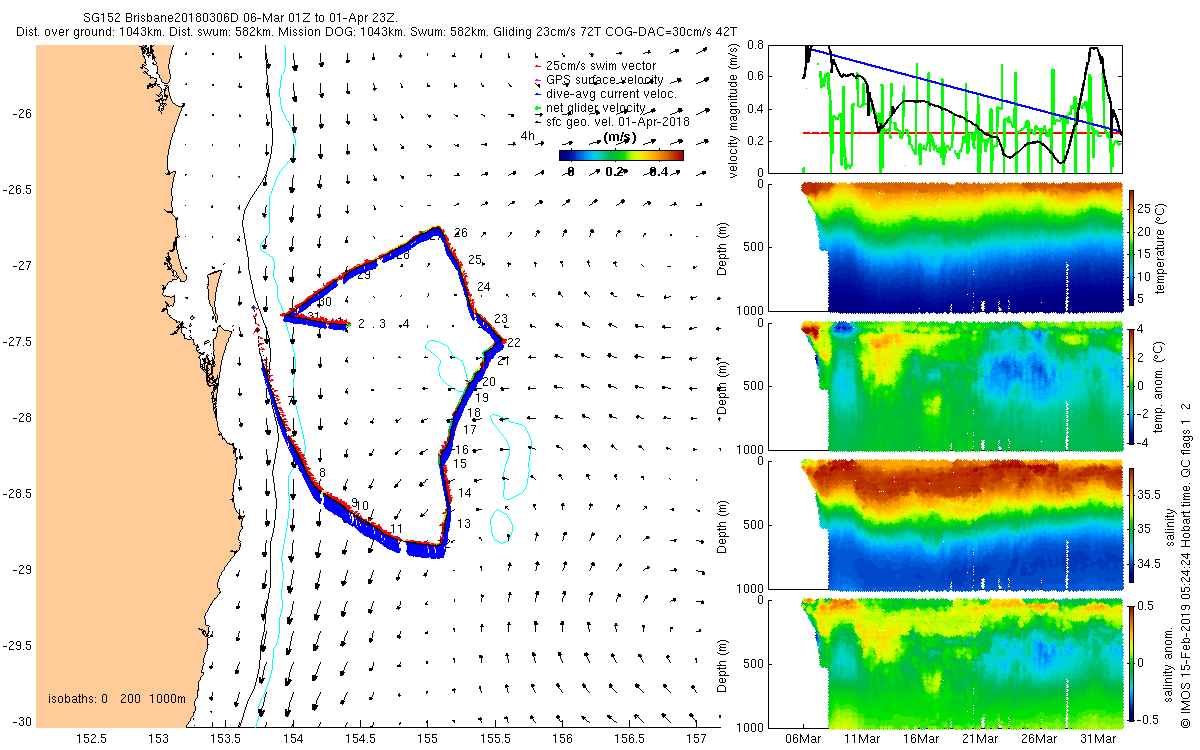Click the 'isobaths: 0 200 1000m' label
1200x750 pixels.
pos(117,698)
